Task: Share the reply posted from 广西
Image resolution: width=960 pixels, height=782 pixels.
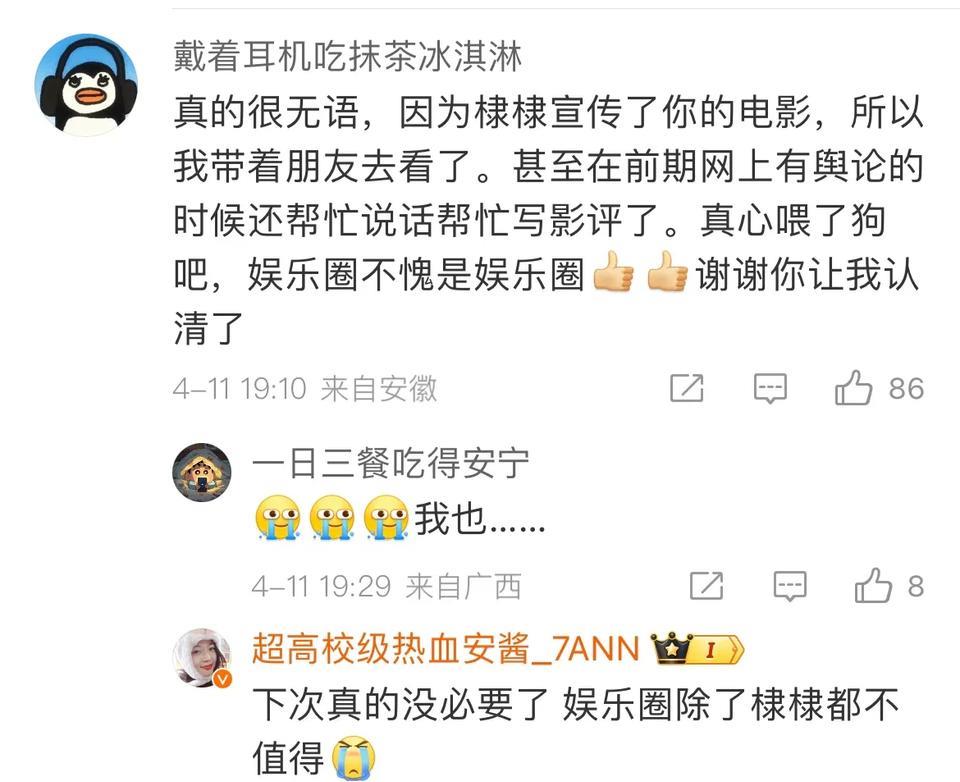Action: click(707, 585)
